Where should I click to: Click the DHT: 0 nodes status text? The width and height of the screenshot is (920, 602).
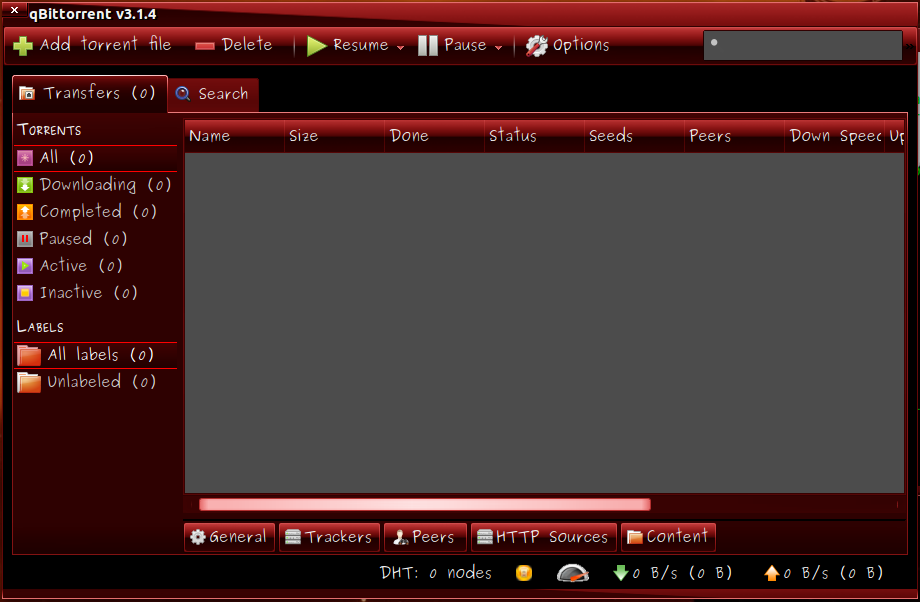tap(435, 573)
